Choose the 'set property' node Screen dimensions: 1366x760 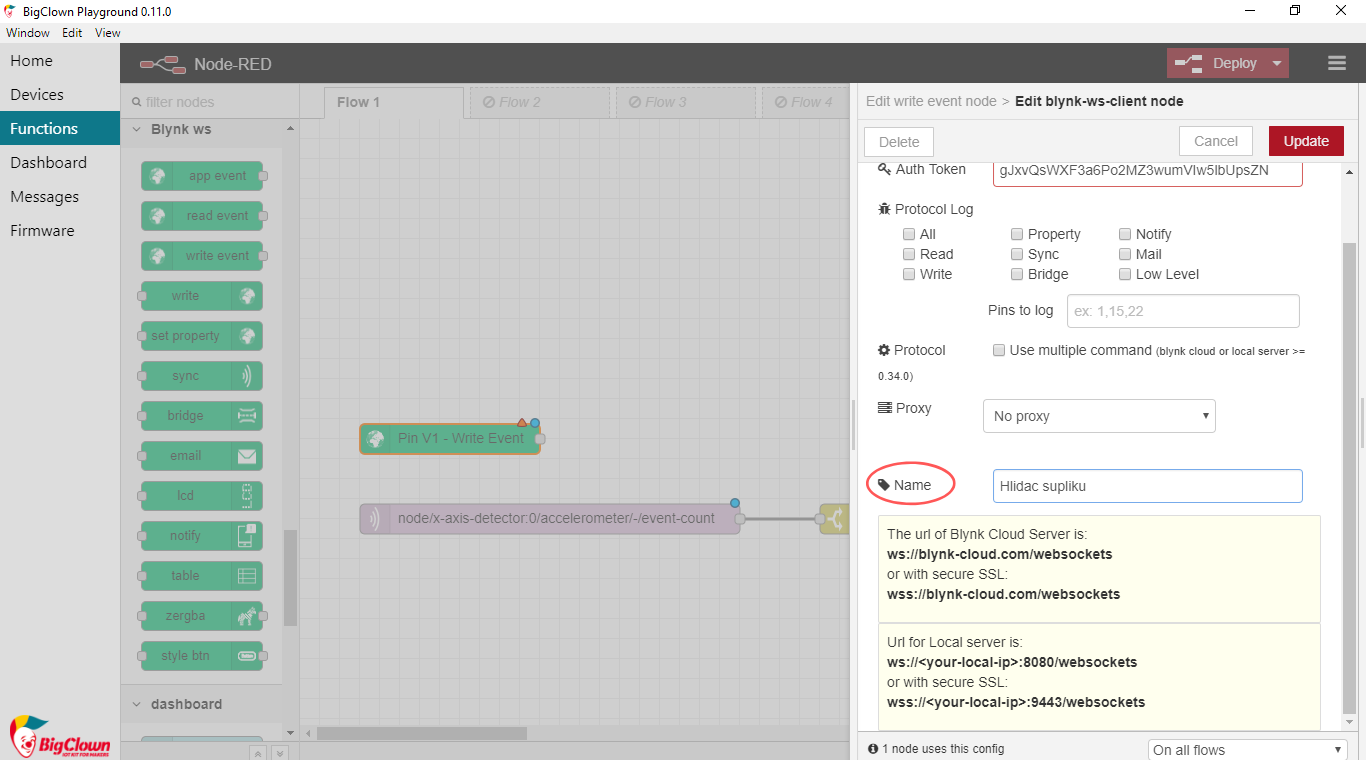tap(202, 336)
